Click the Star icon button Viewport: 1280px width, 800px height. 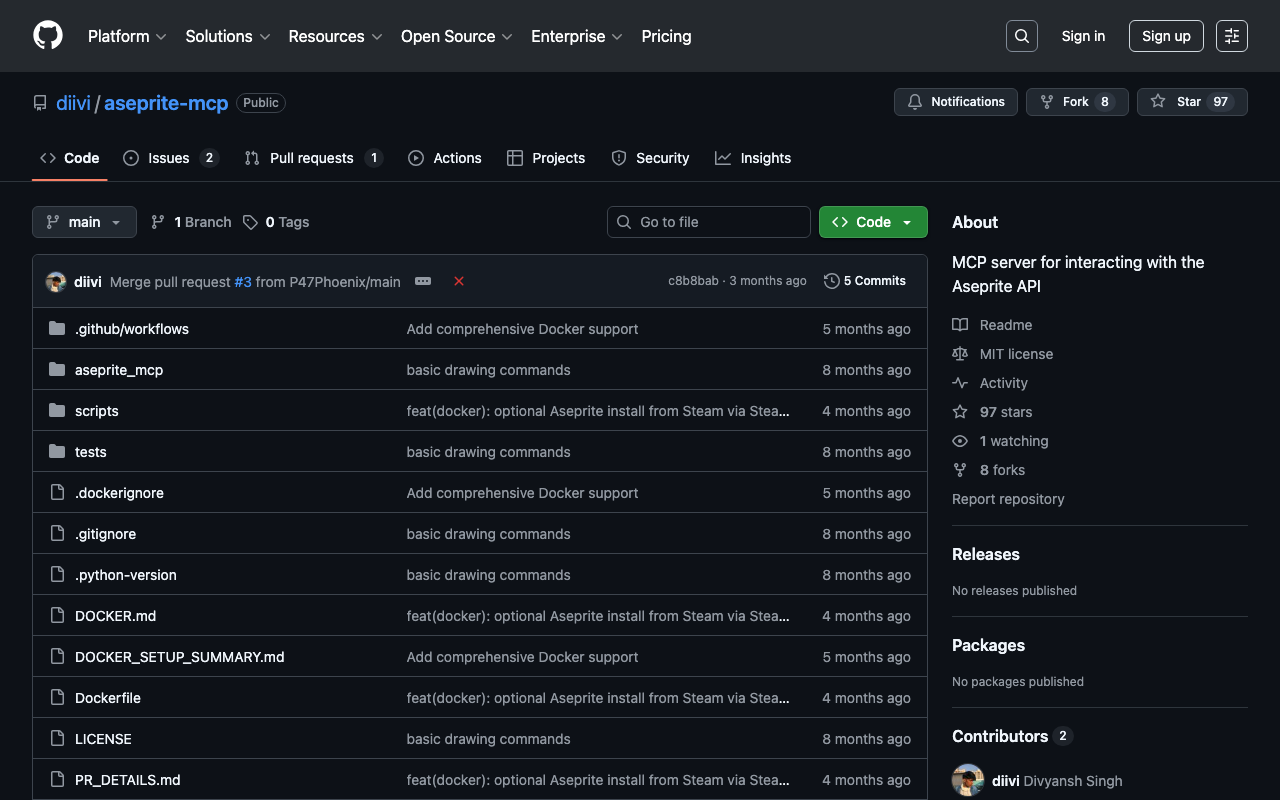(1191, 102)
